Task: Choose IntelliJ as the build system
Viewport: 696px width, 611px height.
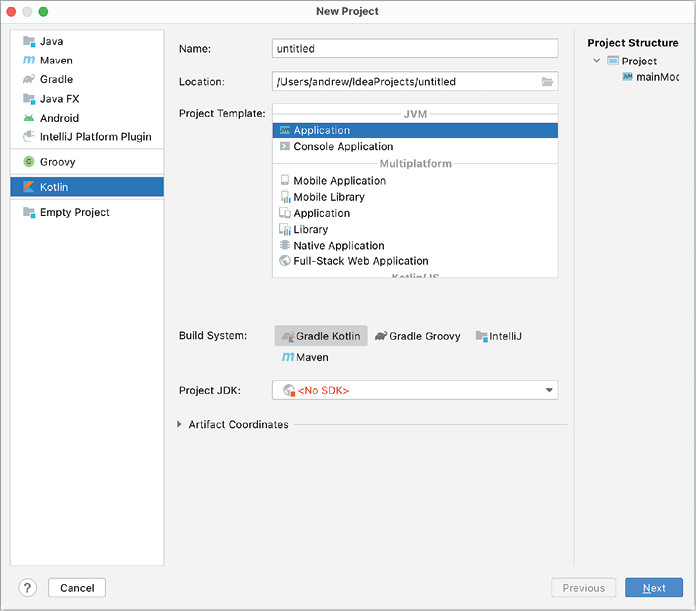Action: click(x=499, y=336)
